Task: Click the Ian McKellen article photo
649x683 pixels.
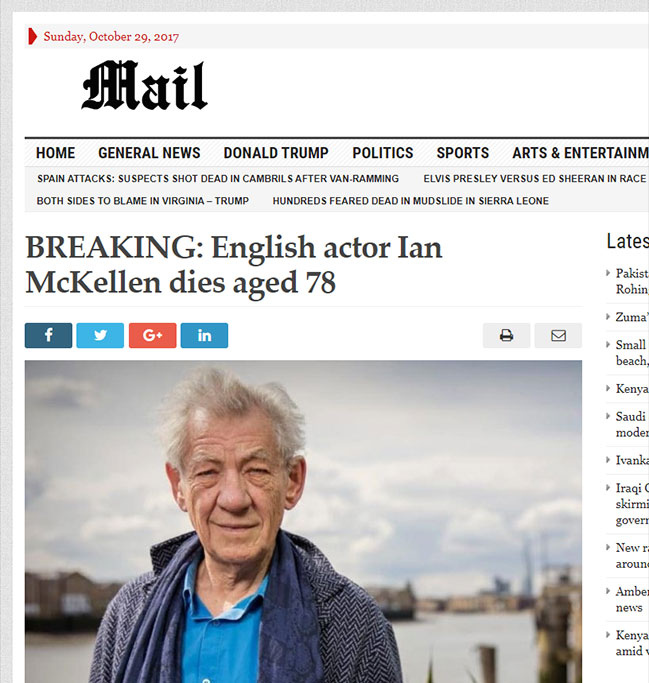Action: coord(303,521)
